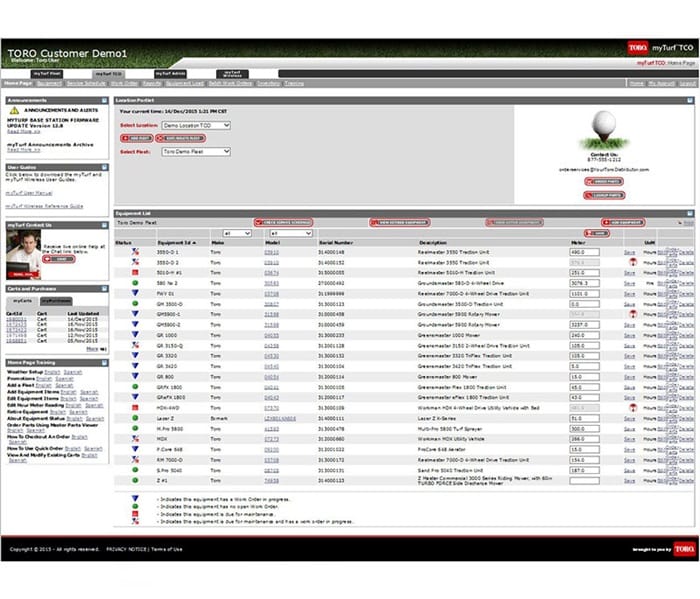Click Save link for 3550-D 1 row

coord(629,252)
